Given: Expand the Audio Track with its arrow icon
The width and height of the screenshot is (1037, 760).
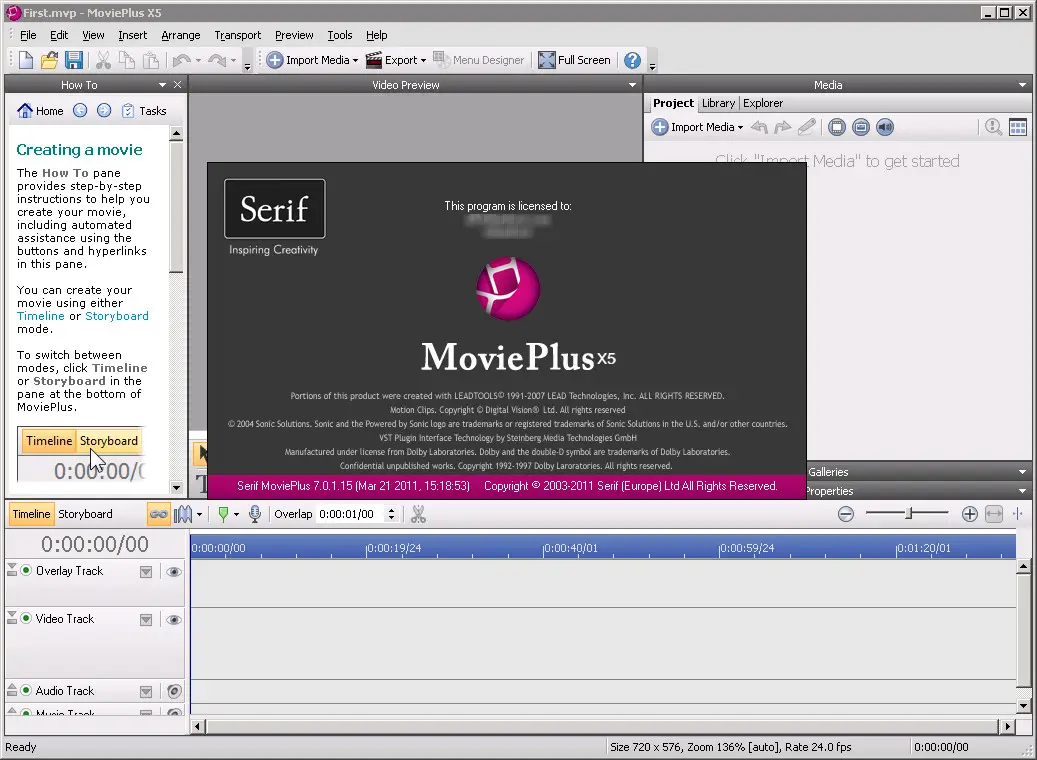Looking at the screenshot, I should click(x=12, y=689).
